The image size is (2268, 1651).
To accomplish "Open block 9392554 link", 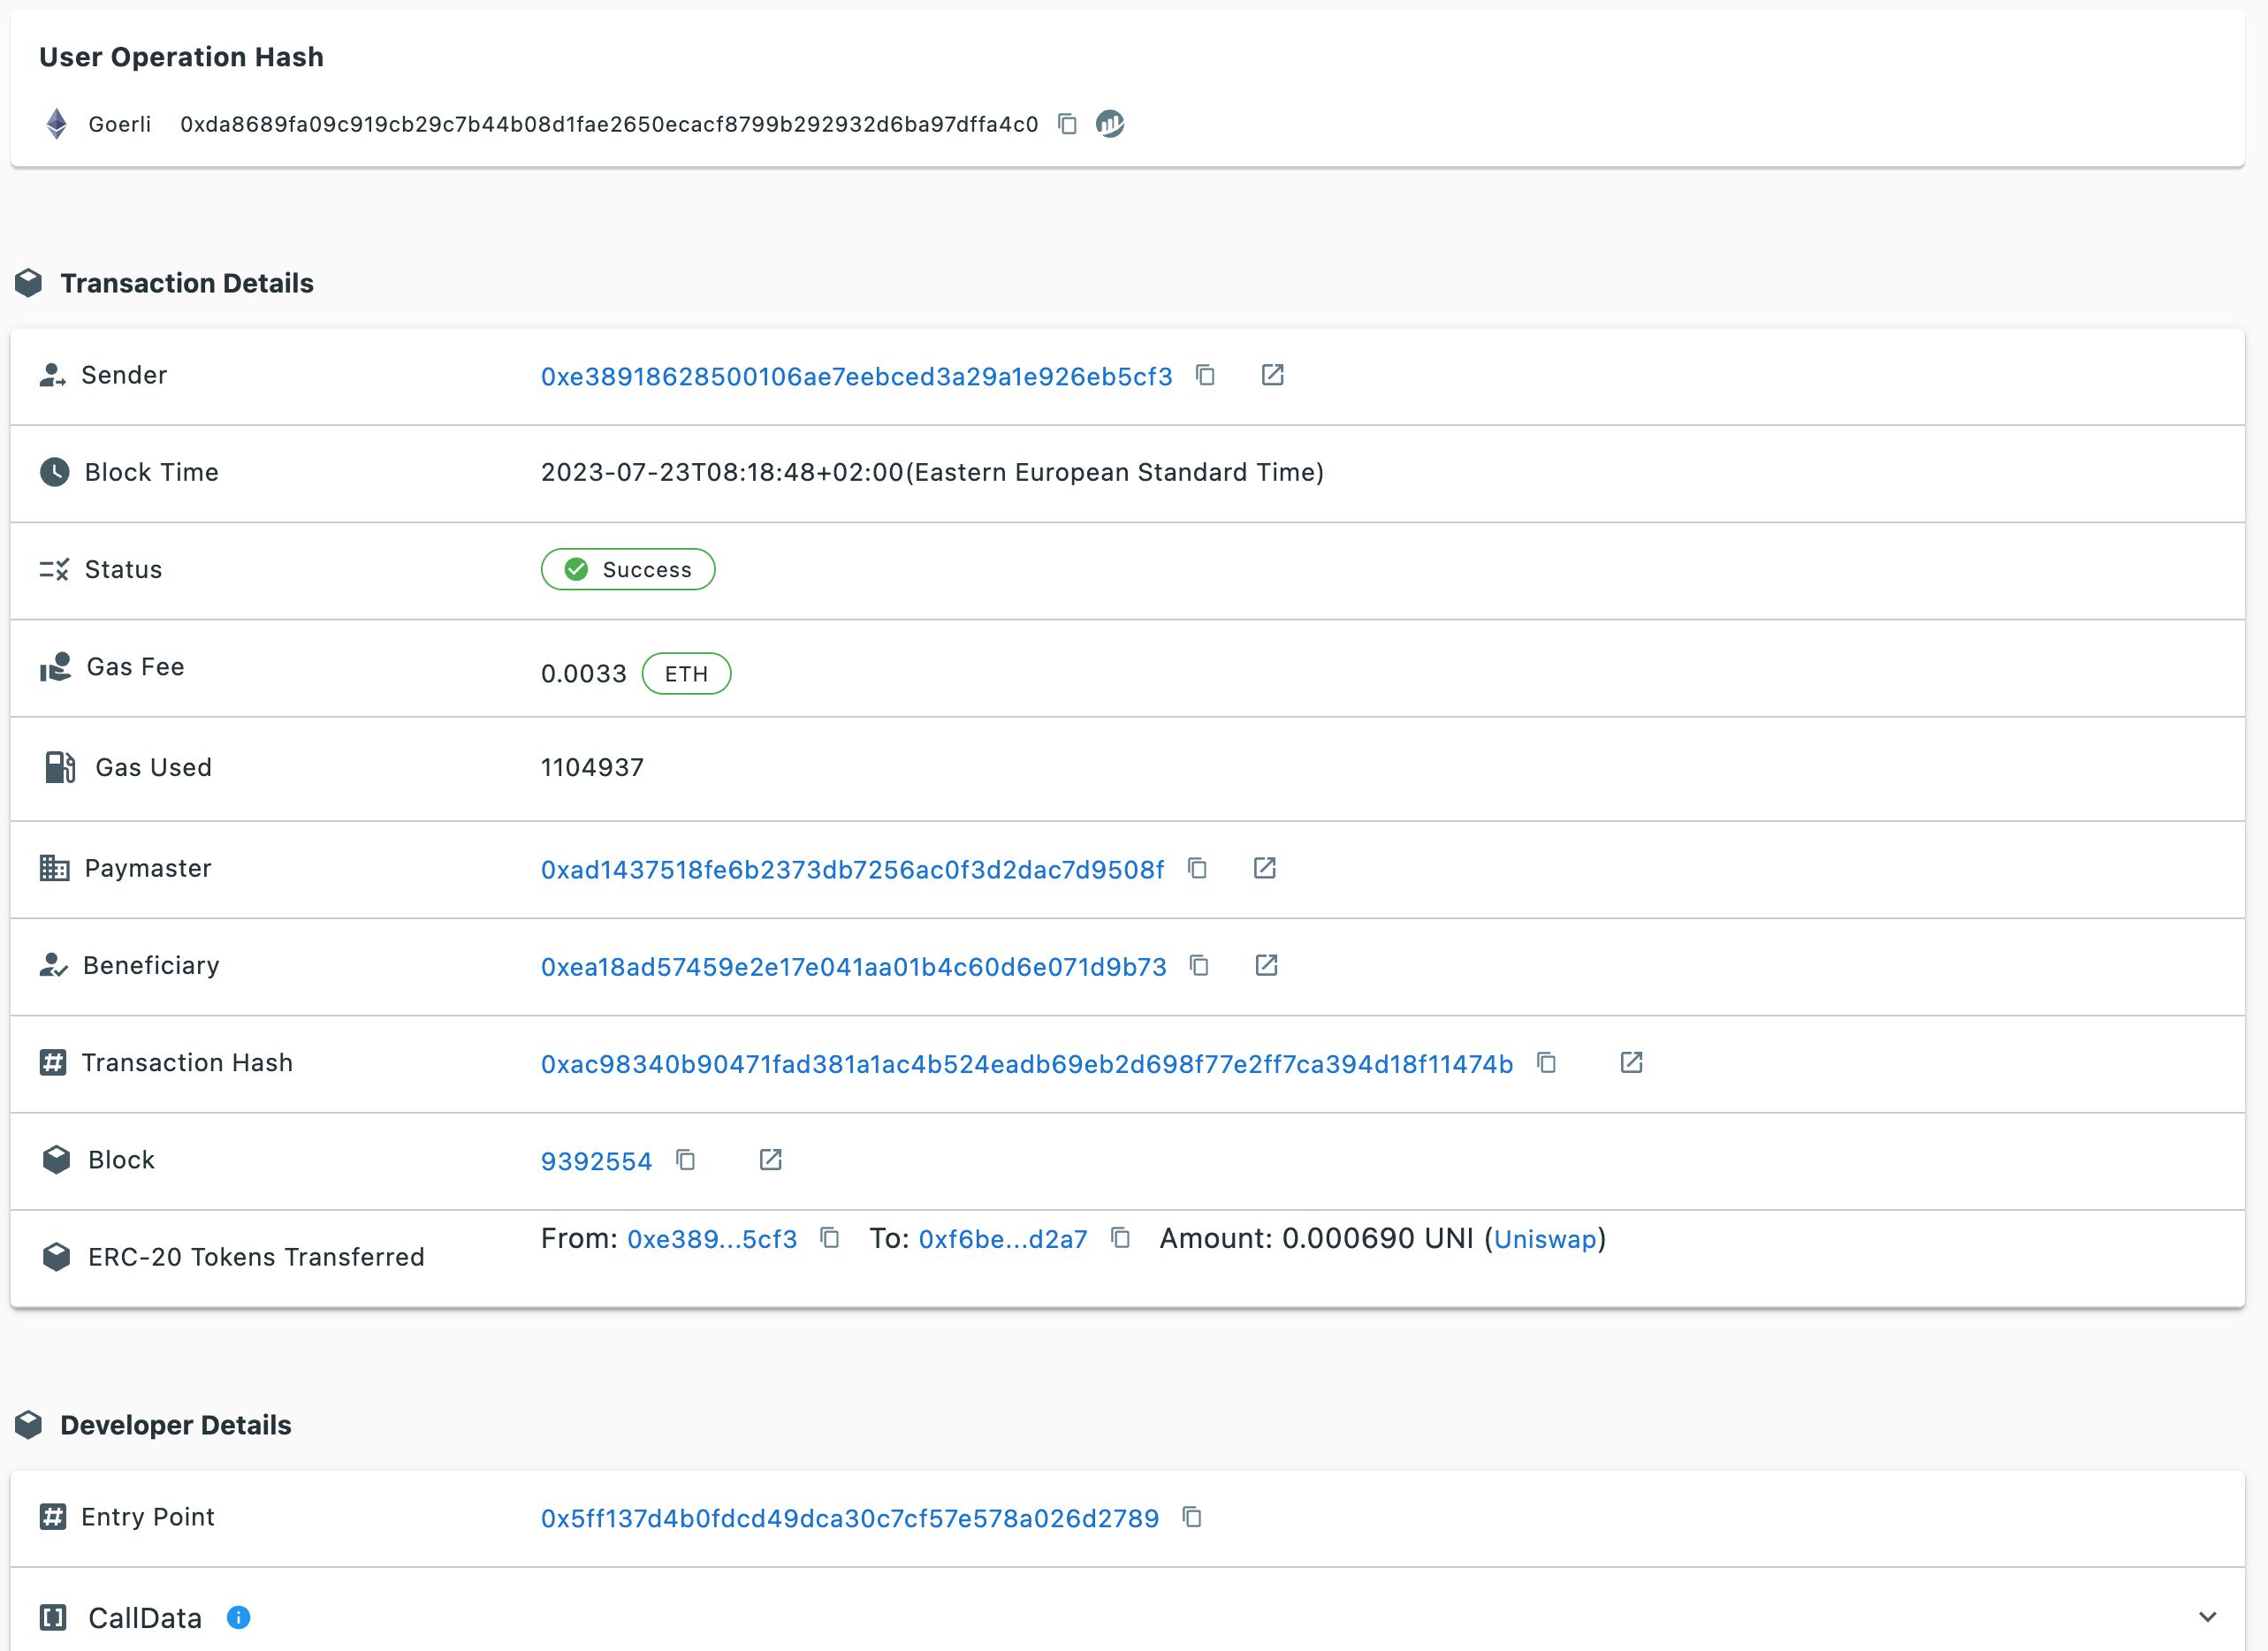I will pyautogui.click(x=596, y=1160).
